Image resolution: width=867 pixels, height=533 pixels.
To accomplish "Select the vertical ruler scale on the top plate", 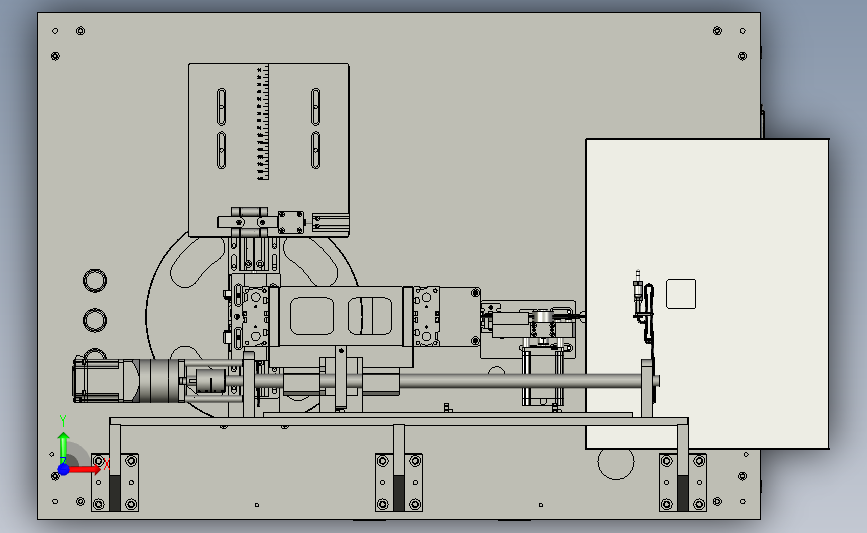I will click(x=263, y=122).
